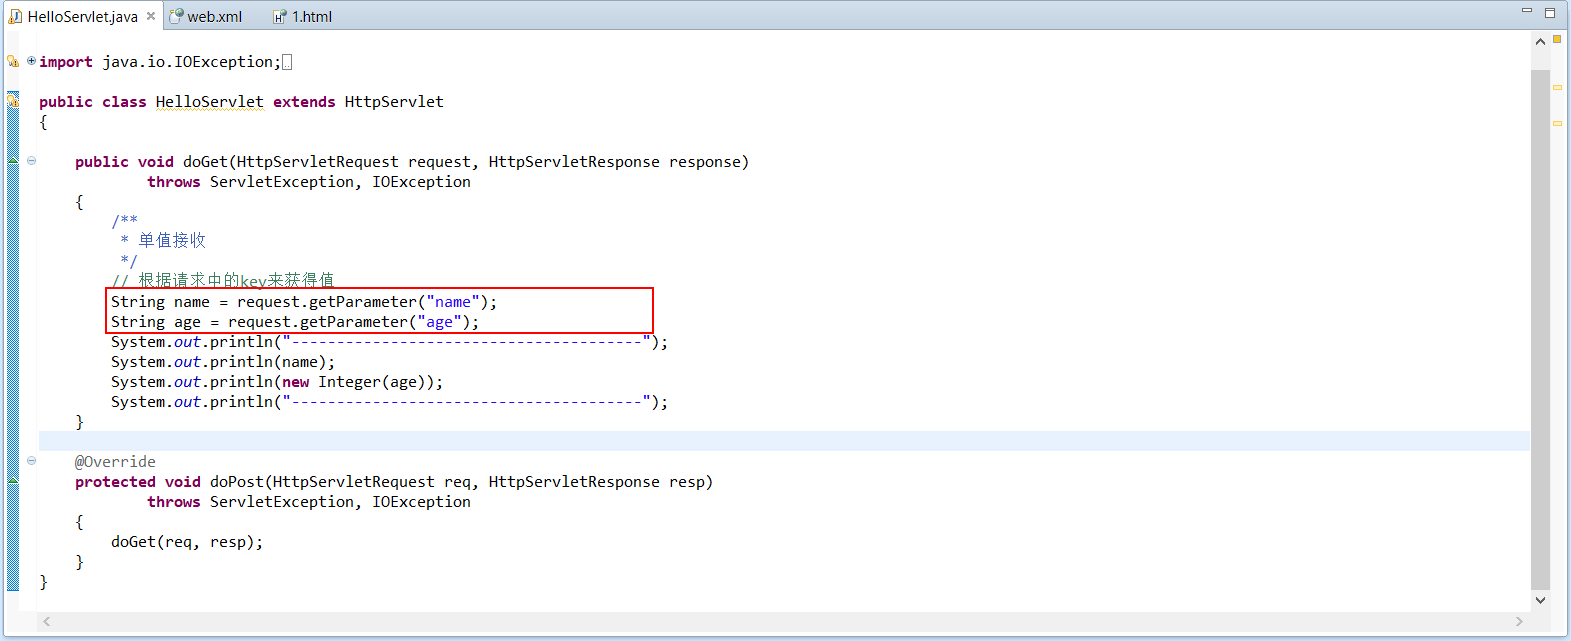The width and height of the screenshot is (1571, 641).
Task: Switch to the HelloServlet.java tab
Action: click(82, 16)
